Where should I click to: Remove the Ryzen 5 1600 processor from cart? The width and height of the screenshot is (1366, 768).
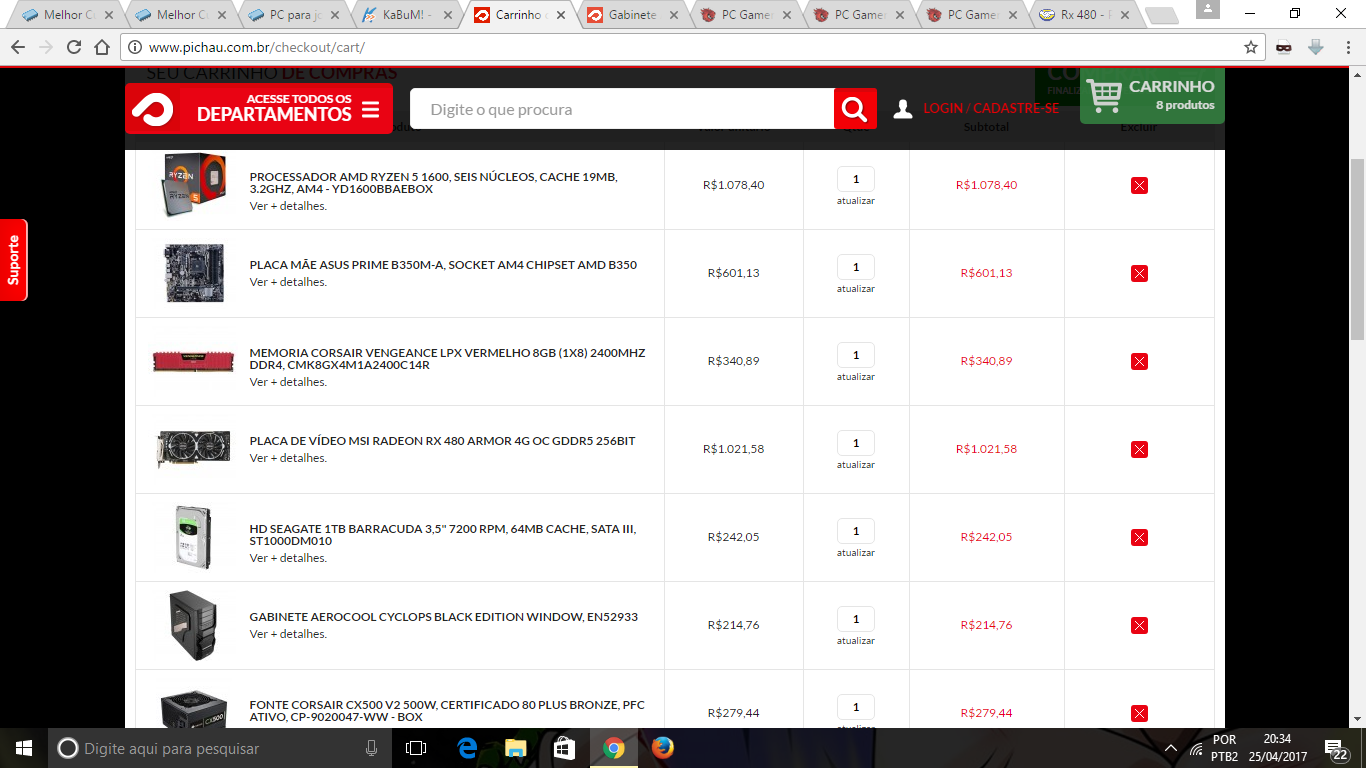click(x=1139, y=185)
